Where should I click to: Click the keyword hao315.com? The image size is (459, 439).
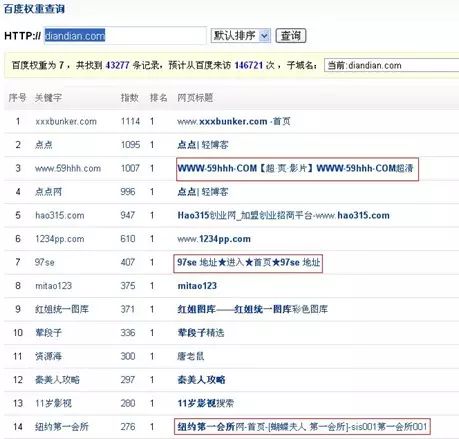click(60, 215)
